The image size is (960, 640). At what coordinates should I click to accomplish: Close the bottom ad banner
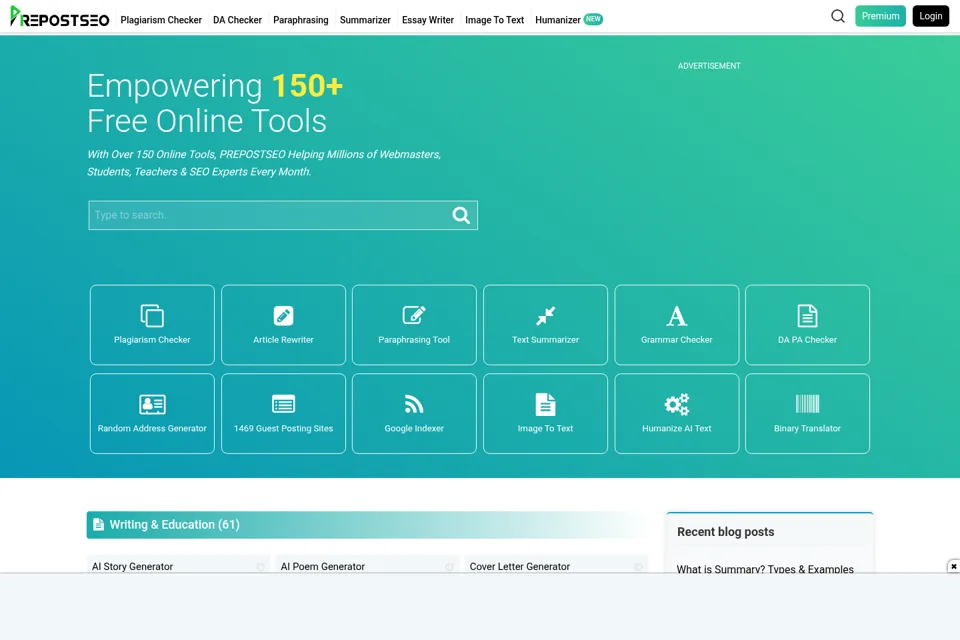click(953, 567)
